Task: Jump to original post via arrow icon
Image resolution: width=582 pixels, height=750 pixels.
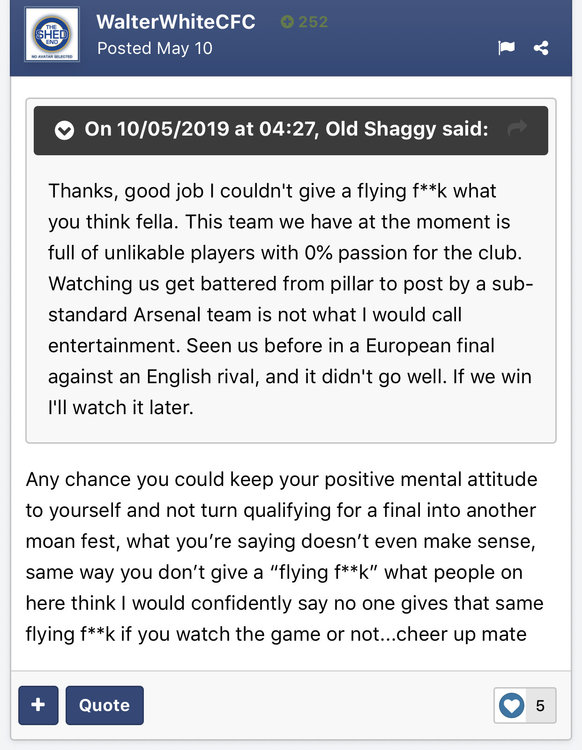Action: (517, 128)
